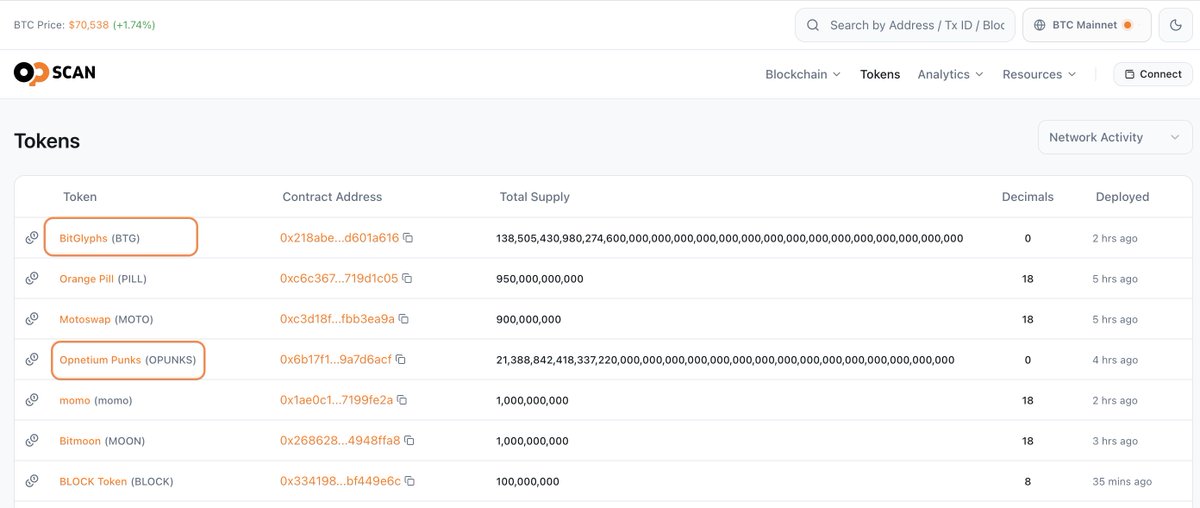
Task: Open contract address 0x268628...4948ffa8
Action: 340,440
